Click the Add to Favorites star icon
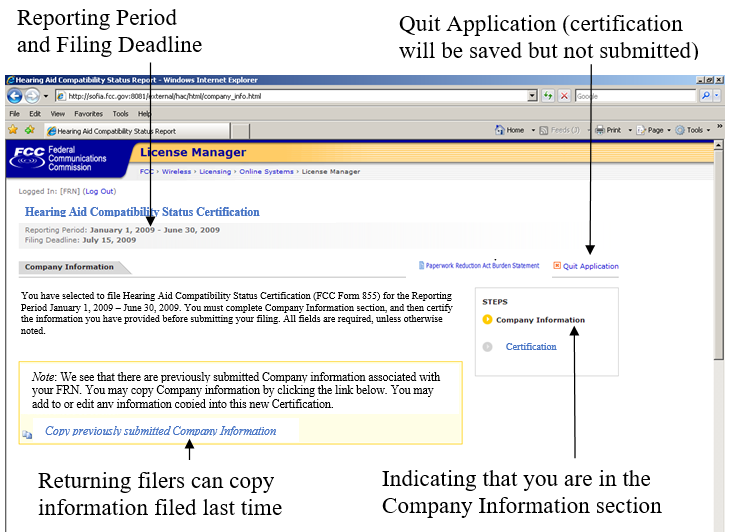This screenshot has height=532, width=730. 30,130
